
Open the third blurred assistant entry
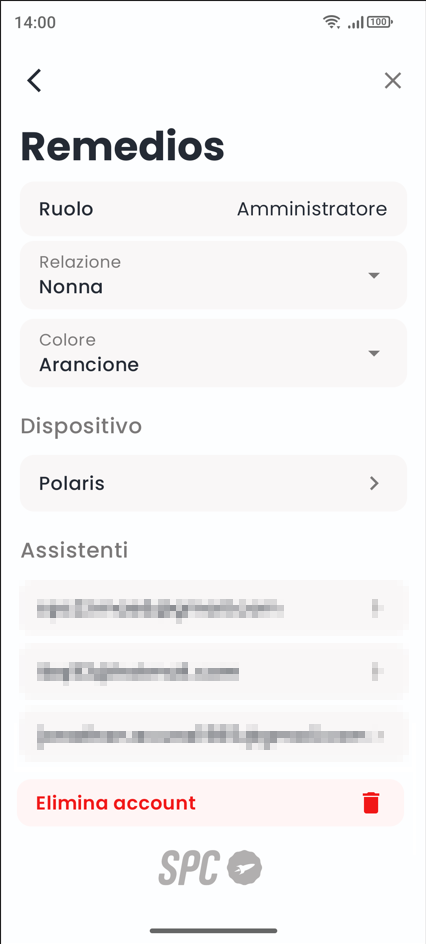point(213,735)
